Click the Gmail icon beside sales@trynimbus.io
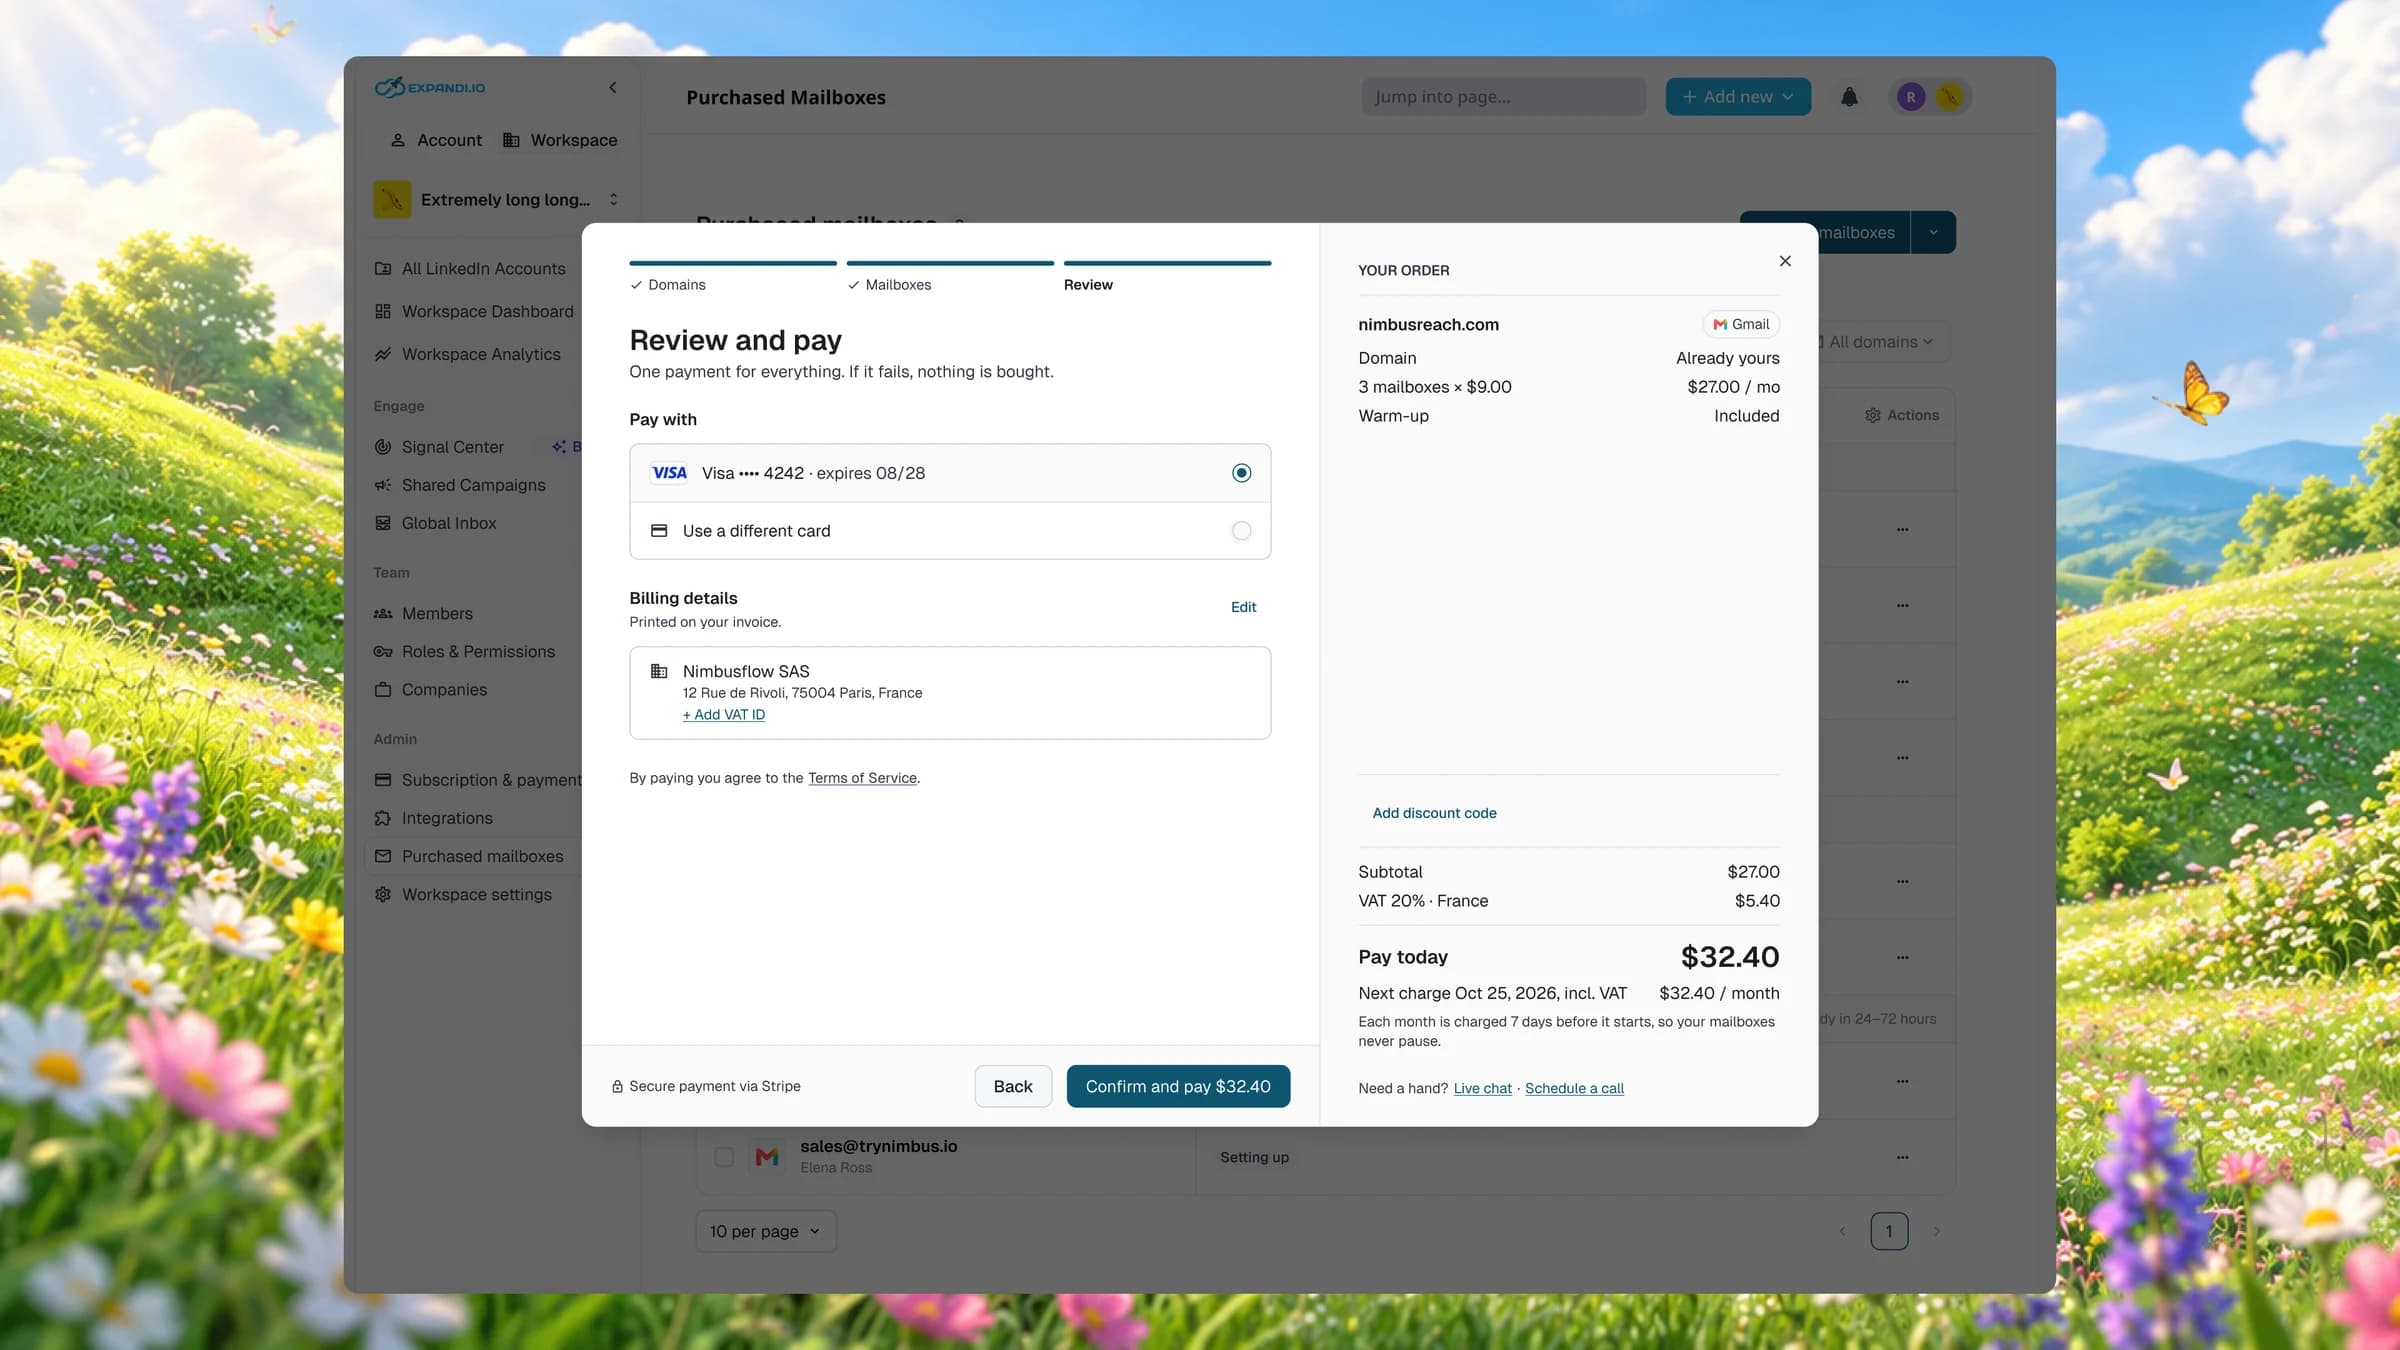The height and width of the screenshot is (1350, 2400). [767, 1157]
